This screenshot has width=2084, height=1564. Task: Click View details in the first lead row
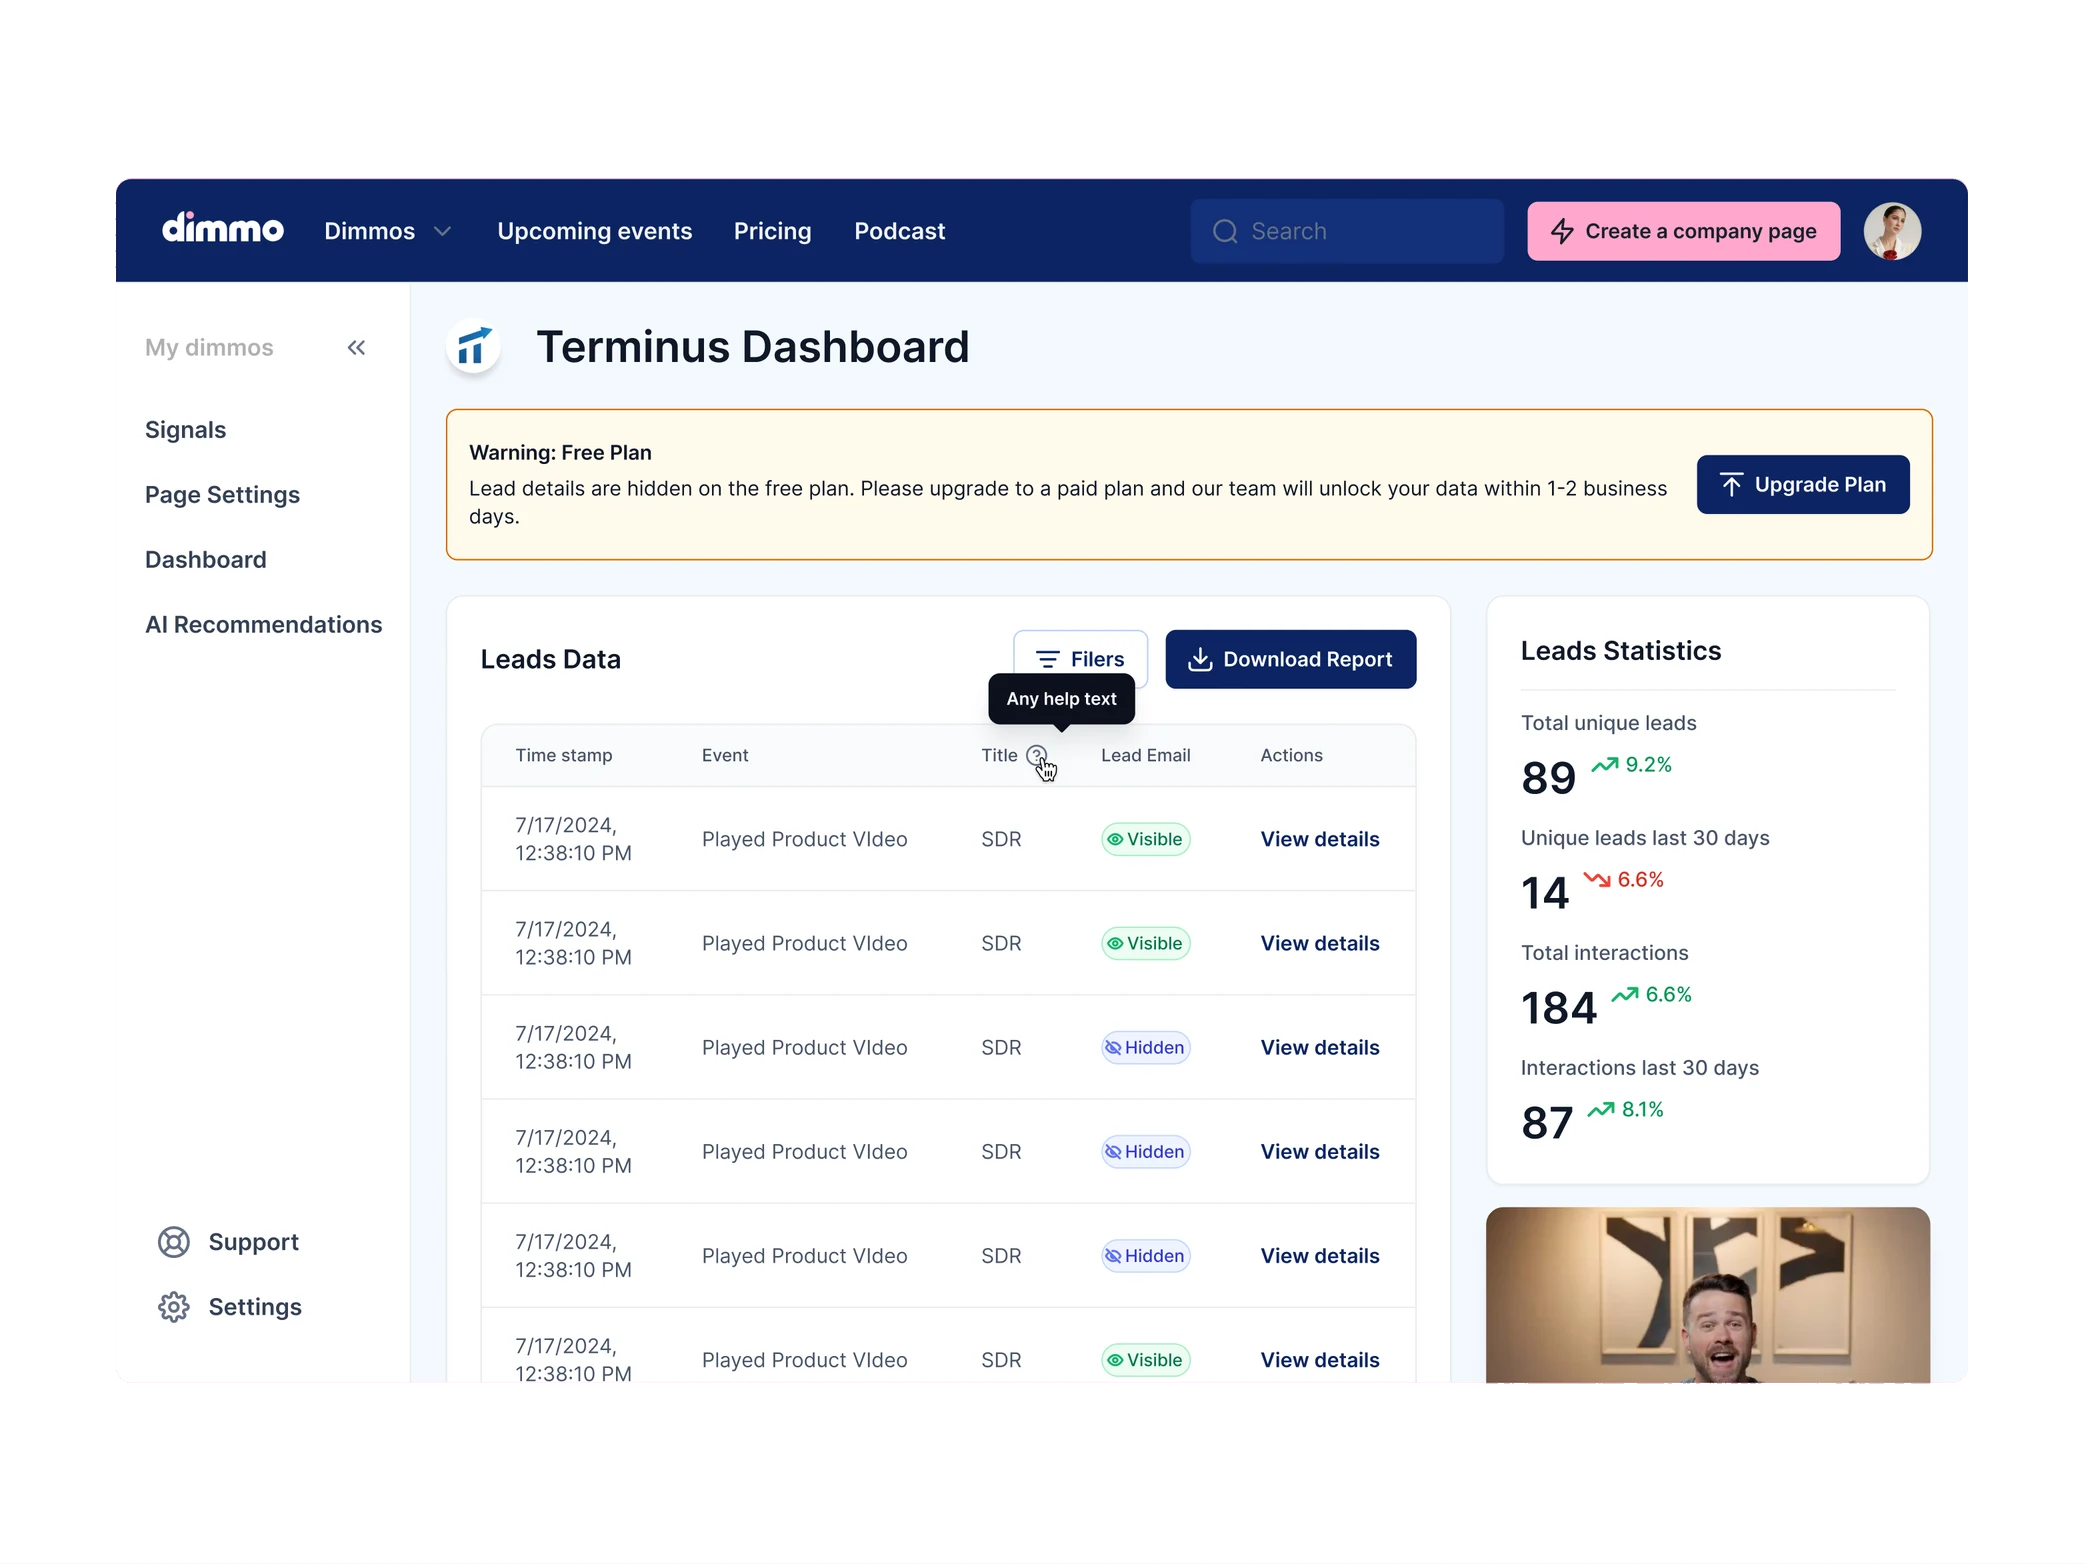pos(1320,839)
